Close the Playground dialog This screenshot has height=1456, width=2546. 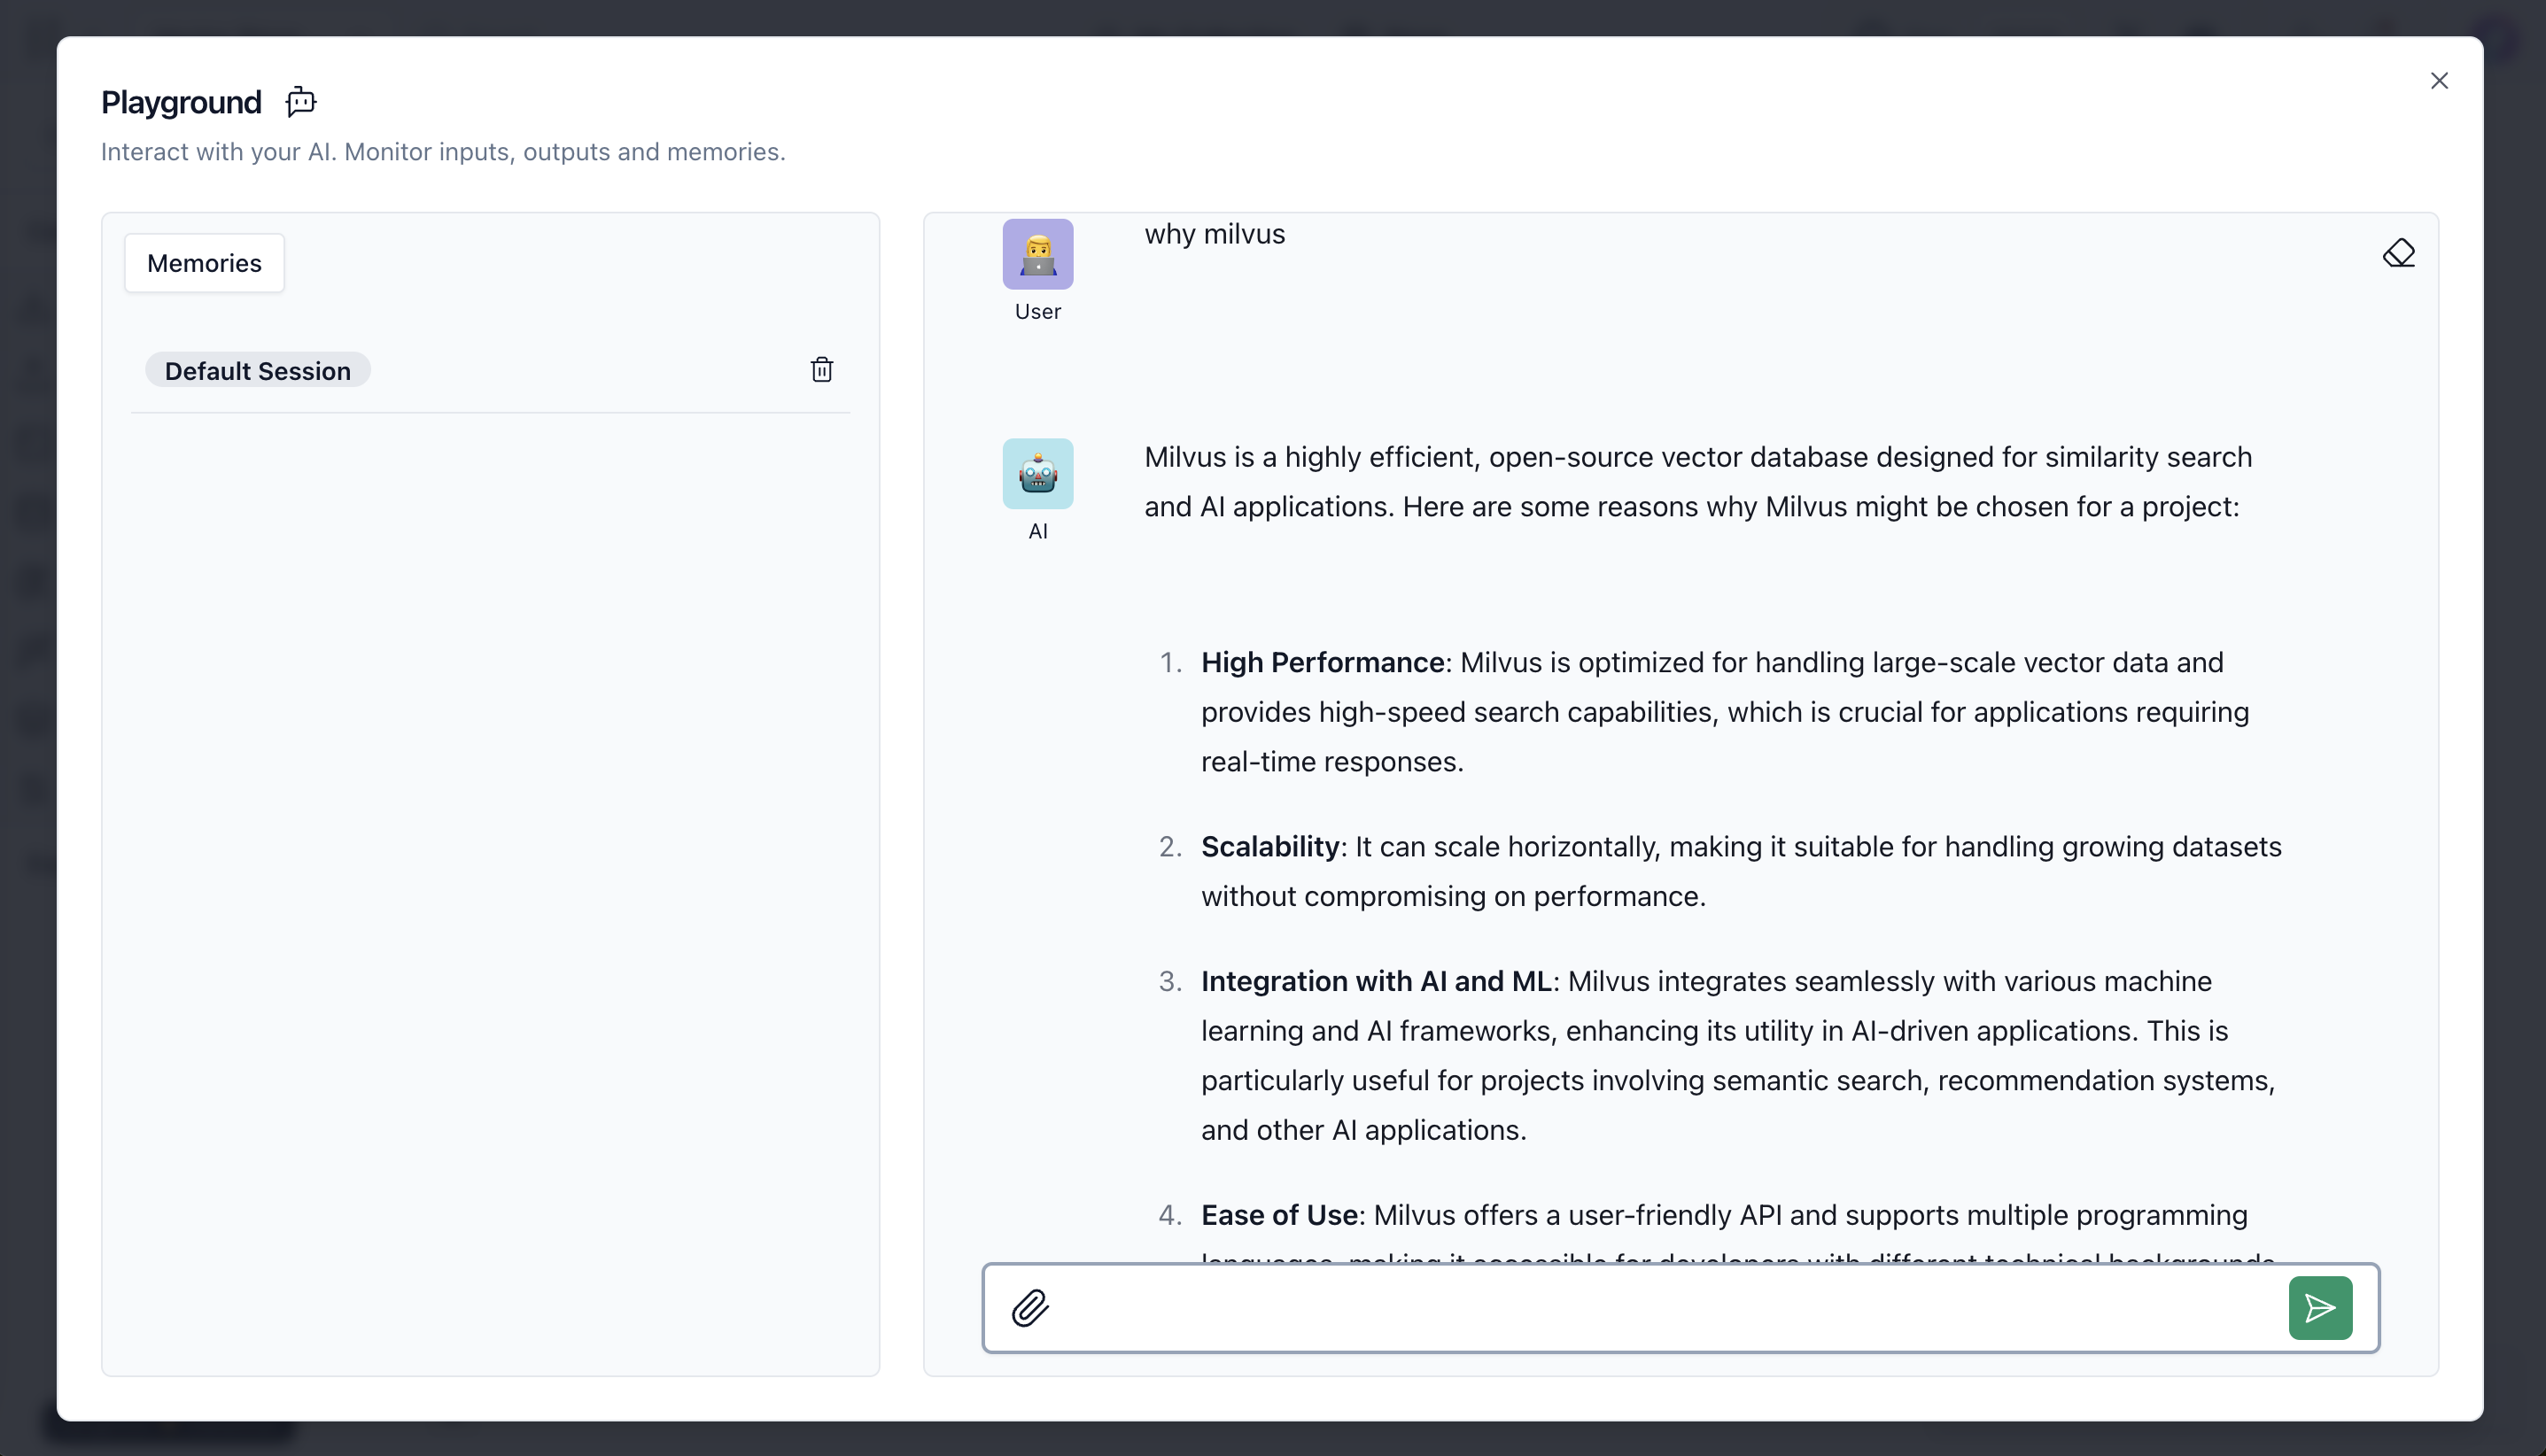2439,81
